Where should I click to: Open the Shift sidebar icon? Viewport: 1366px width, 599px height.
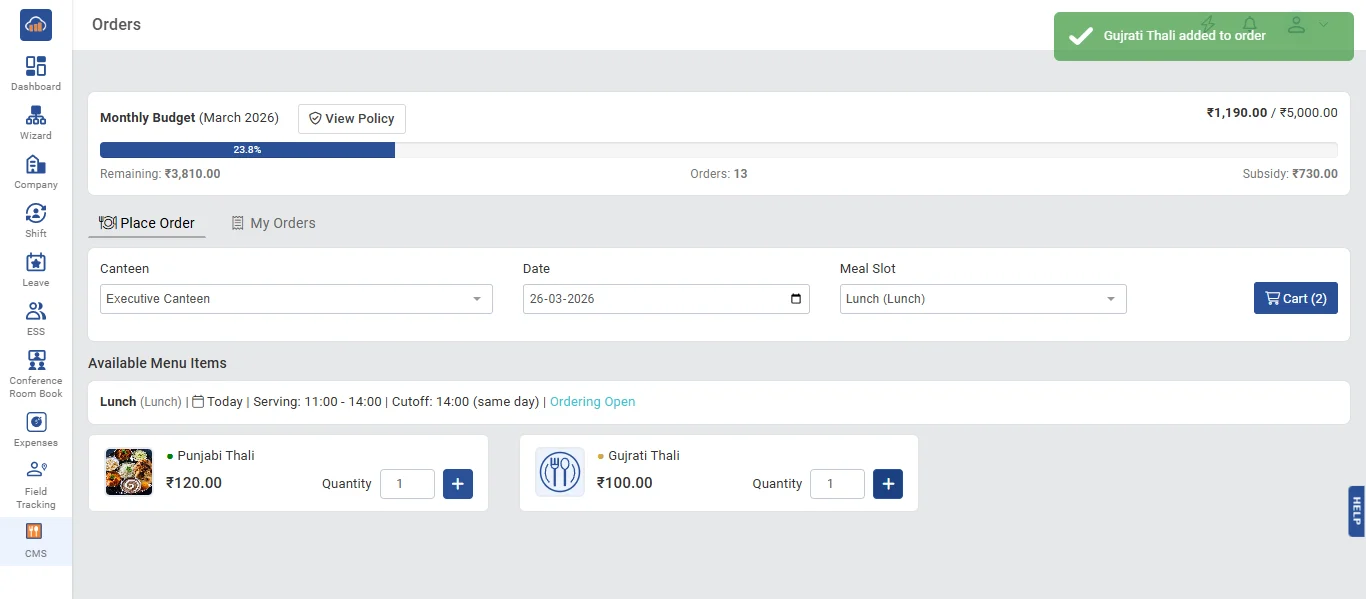(x=36, y=213)
